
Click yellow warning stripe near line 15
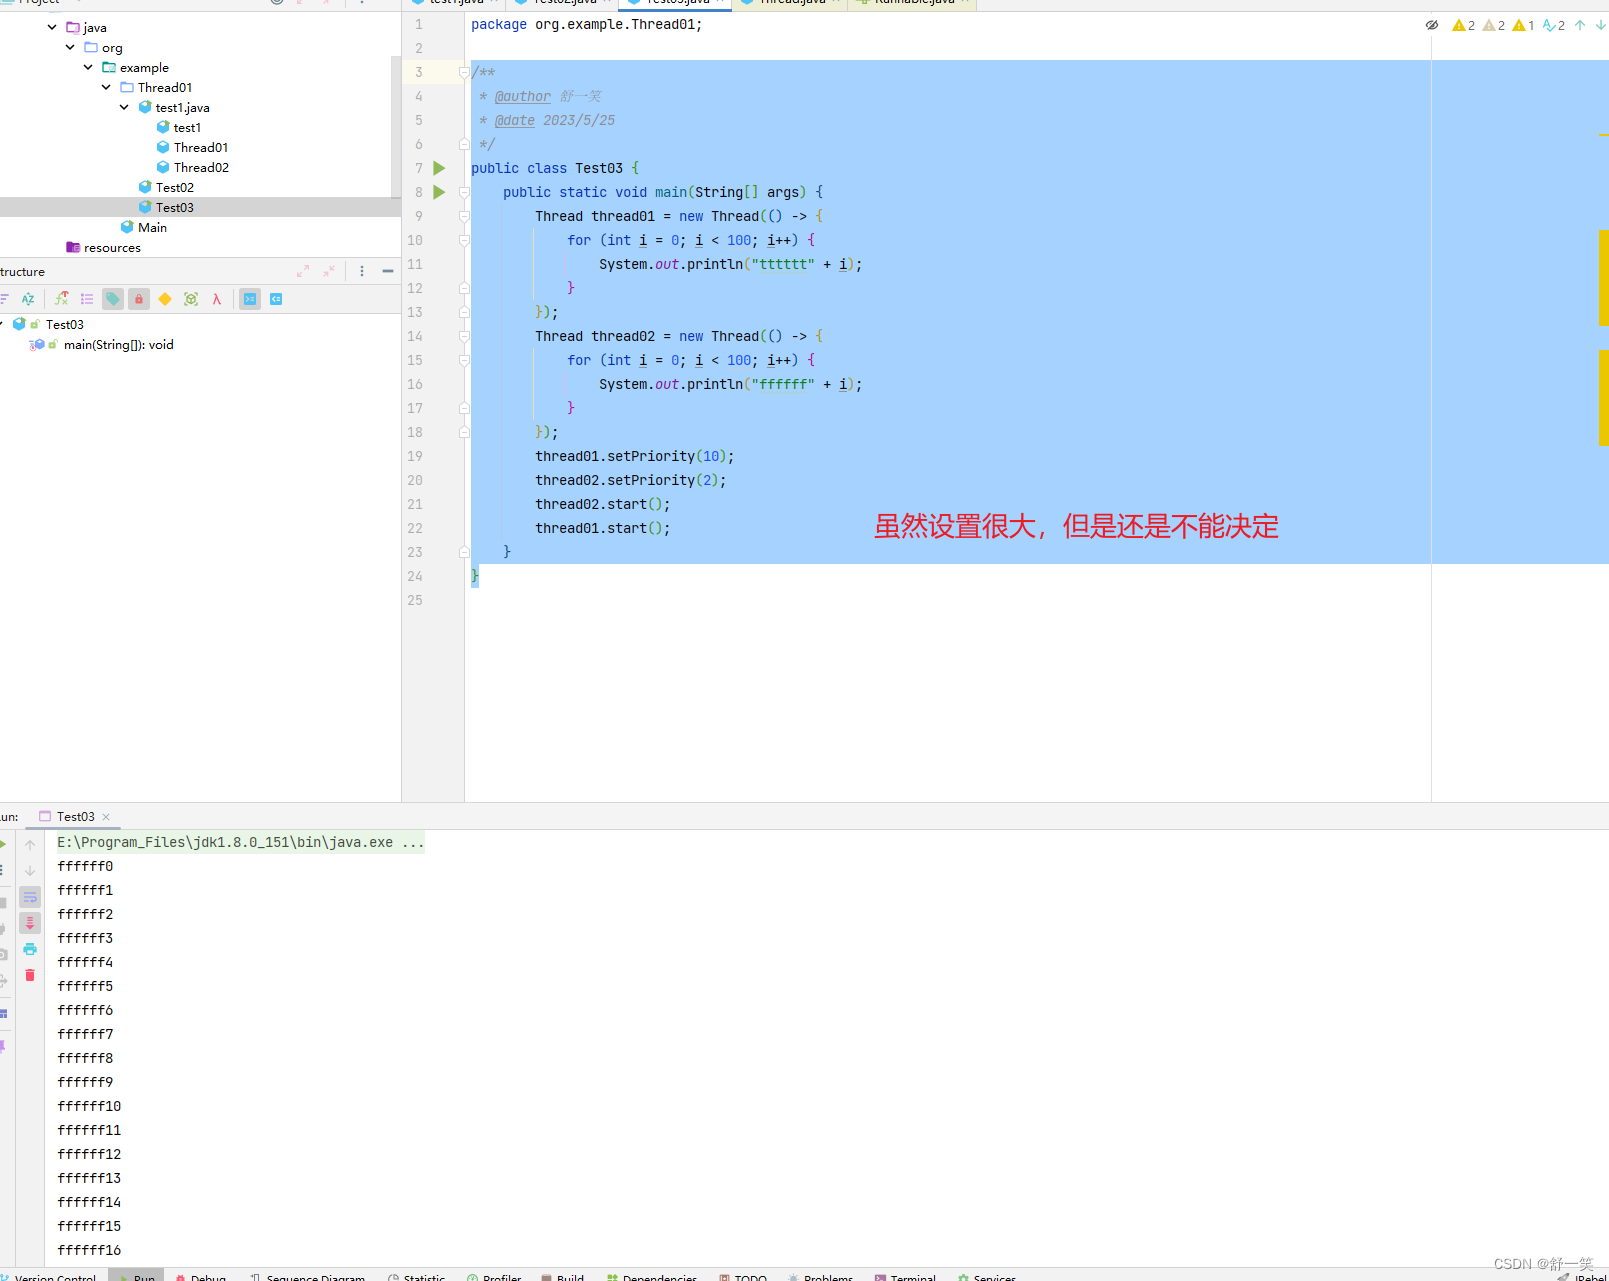(x=1604, y=397)
